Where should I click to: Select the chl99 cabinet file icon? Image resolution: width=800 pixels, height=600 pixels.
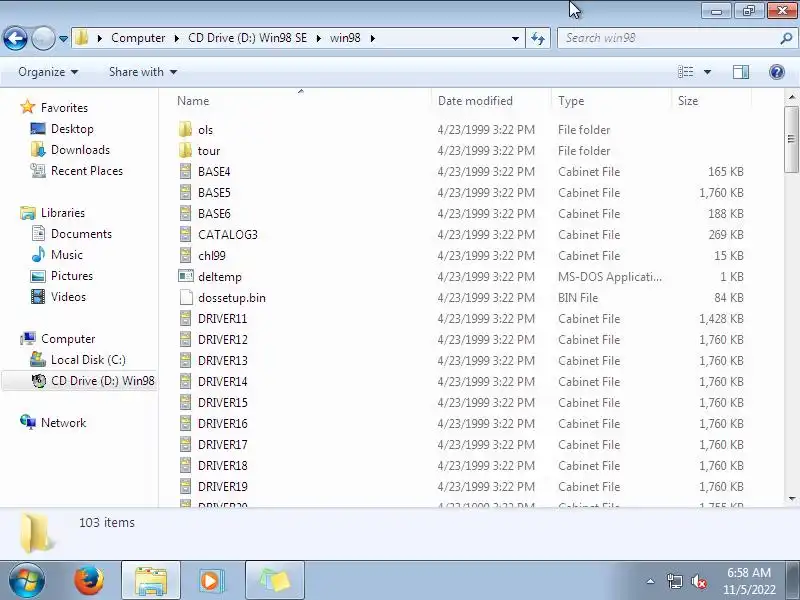186,255
